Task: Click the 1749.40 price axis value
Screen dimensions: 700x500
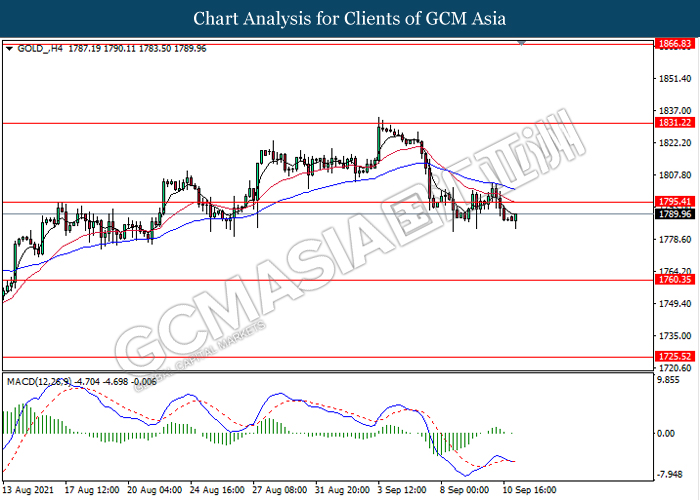Action: click(x=675, y=304)
